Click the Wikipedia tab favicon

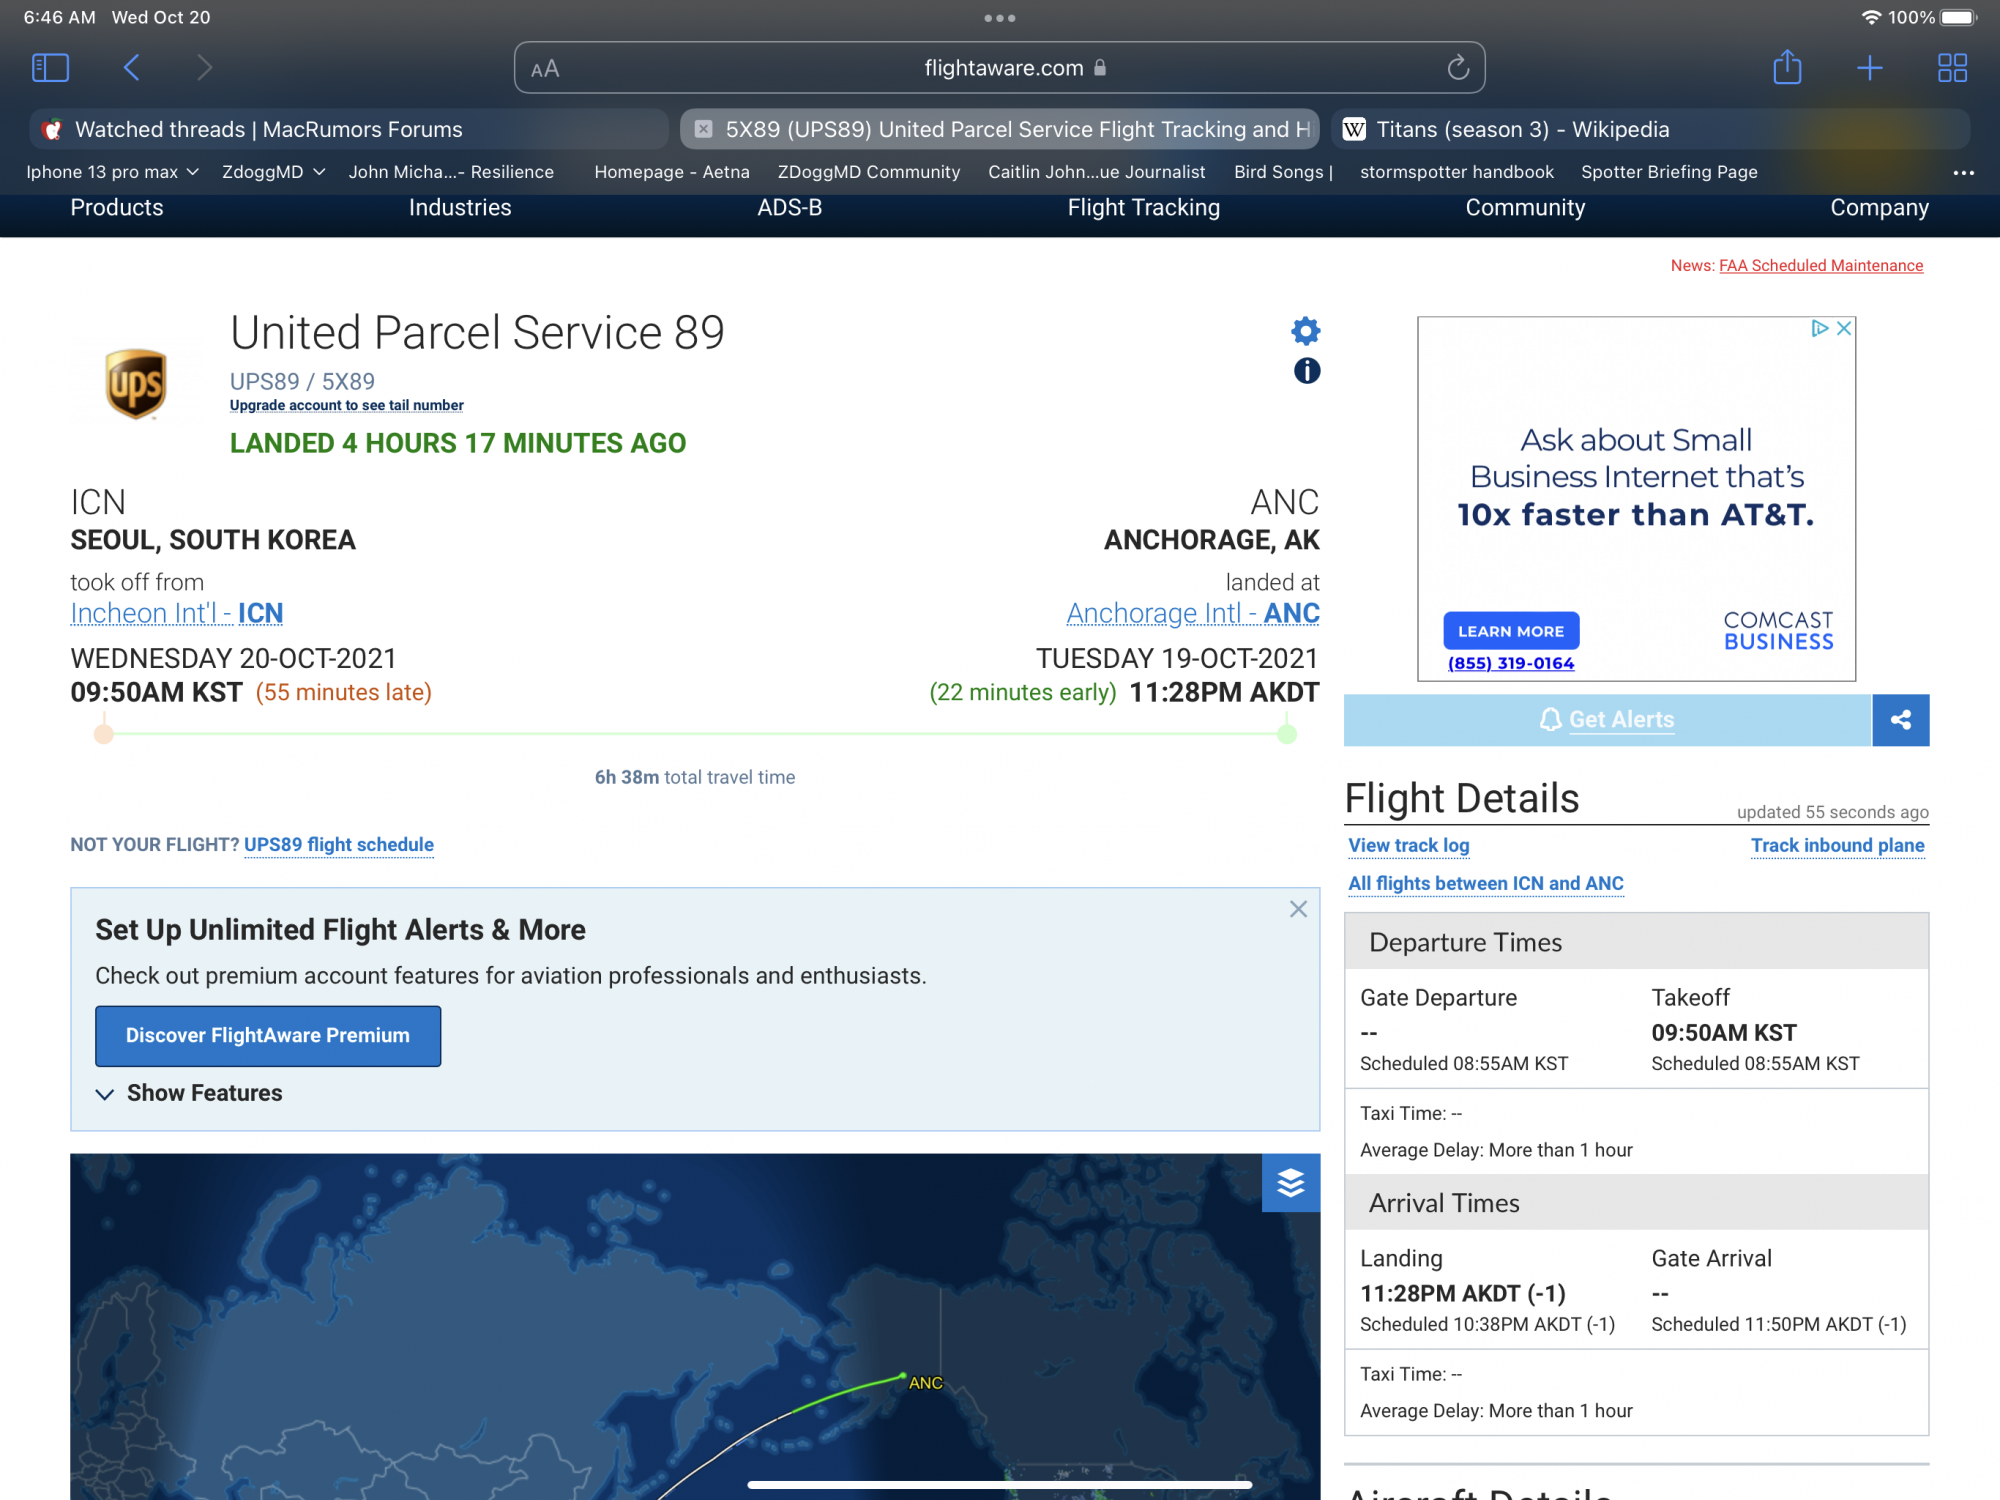pos(1354,129)
